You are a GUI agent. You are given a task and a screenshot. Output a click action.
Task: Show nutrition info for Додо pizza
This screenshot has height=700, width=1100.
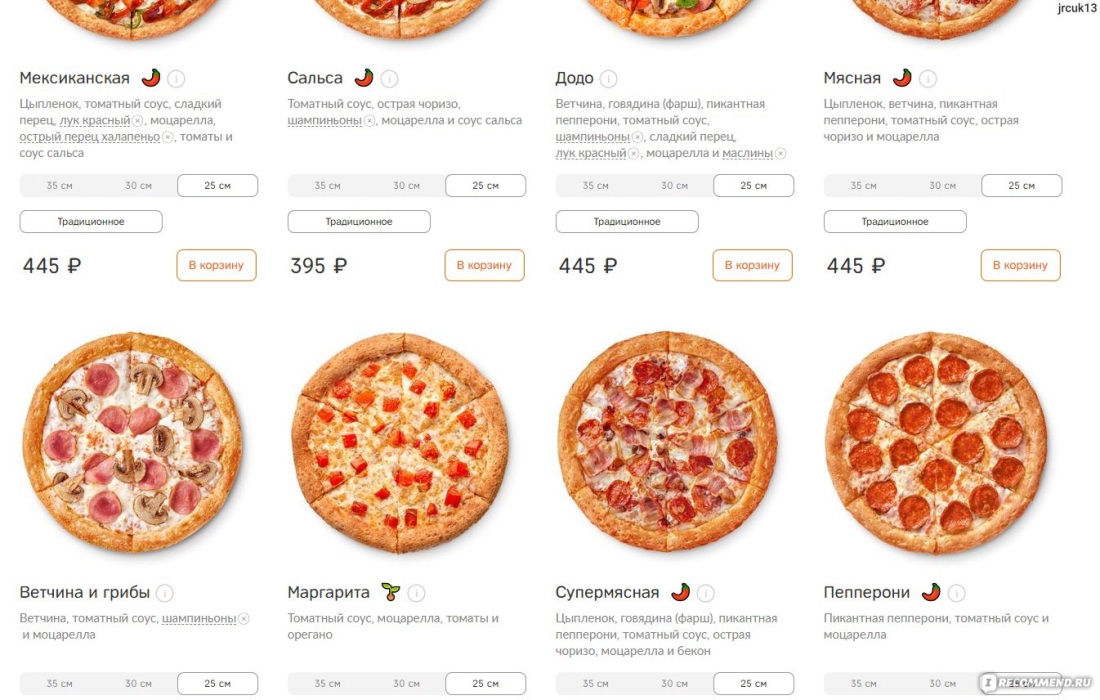(x=609, y=79)
